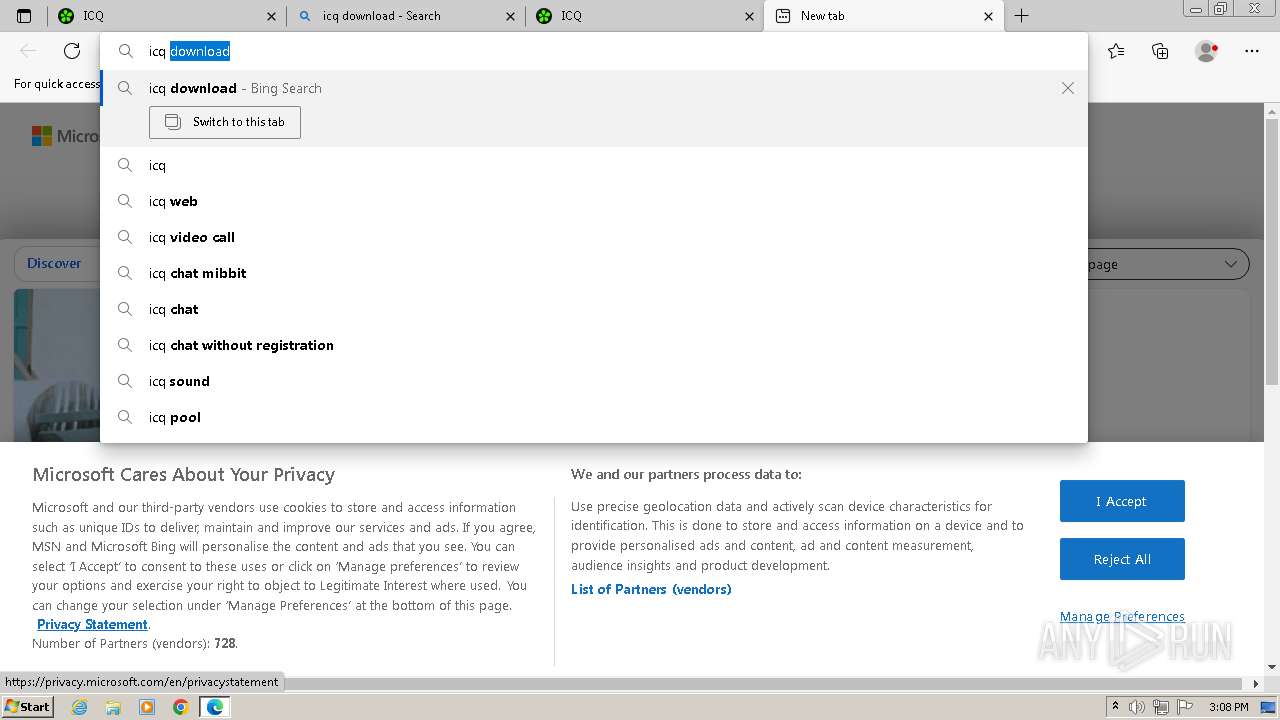
Task: Click the horizontal scrollbar right arrow
Action: pyautogui.click(x=1257, y=684)
